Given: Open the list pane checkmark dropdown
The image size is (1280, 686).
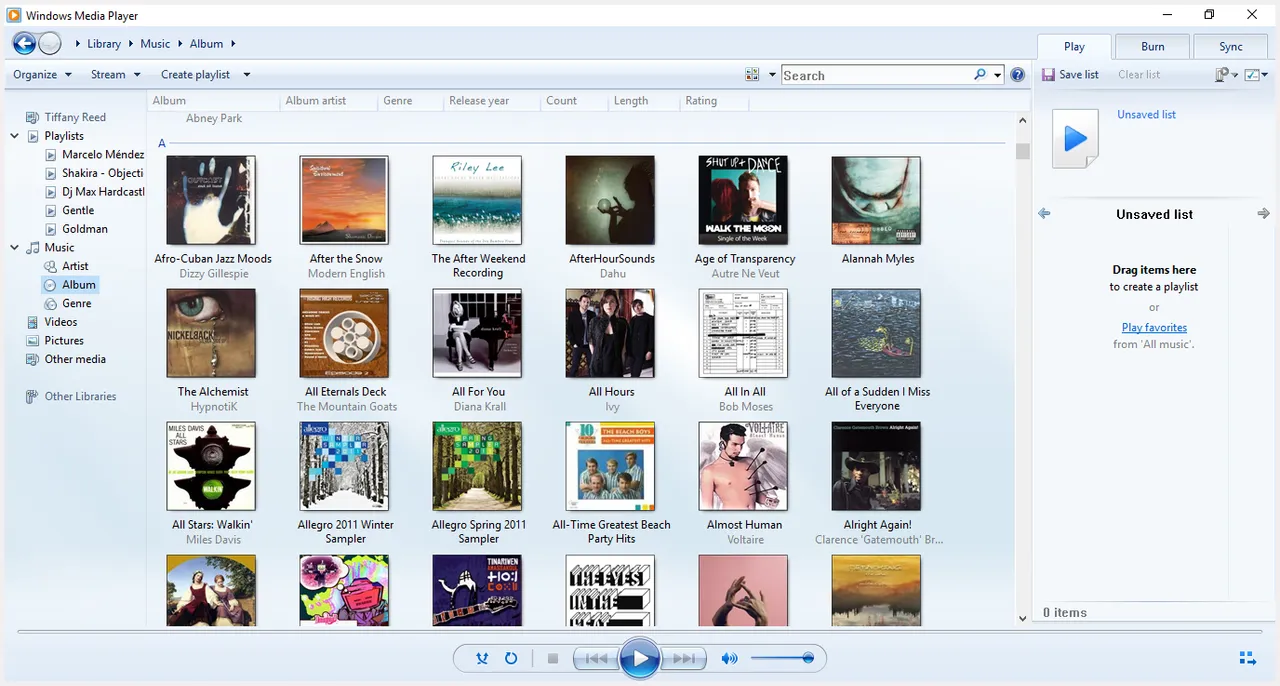Looking at the screenshot, I should (x=1257, y=75).
